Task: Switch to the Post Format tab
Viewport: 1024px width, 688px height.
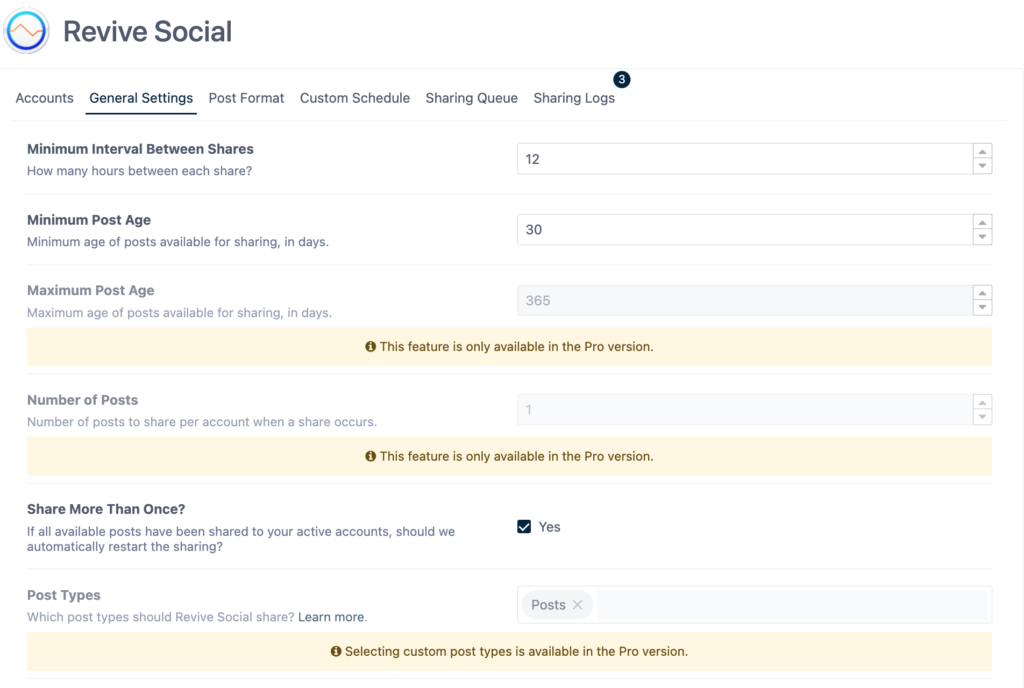Action: click(x=246, y=98)
